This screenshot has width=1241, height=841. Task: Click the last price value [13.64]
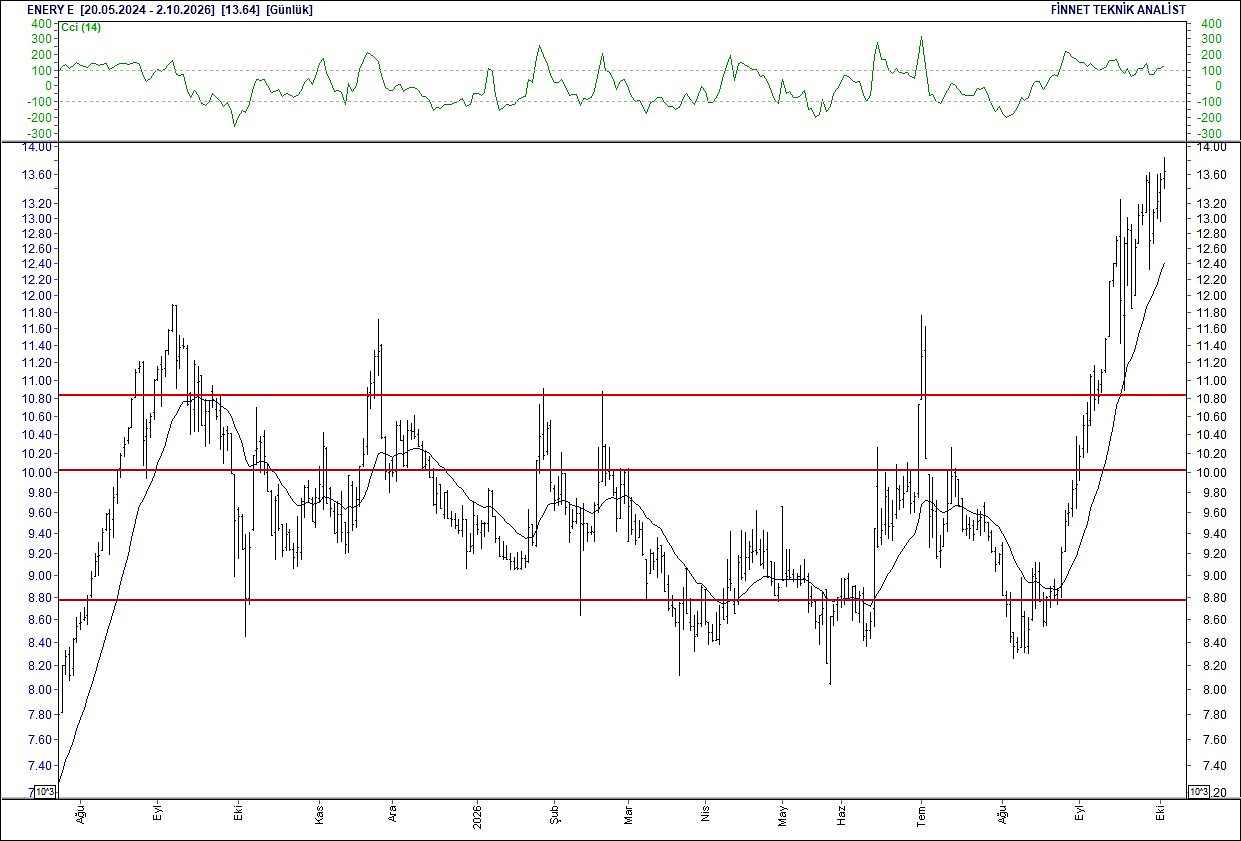tap(242, 9)
